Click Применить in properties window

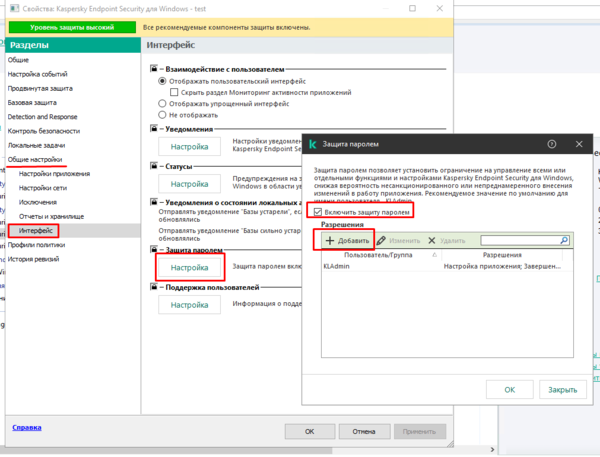419,431
